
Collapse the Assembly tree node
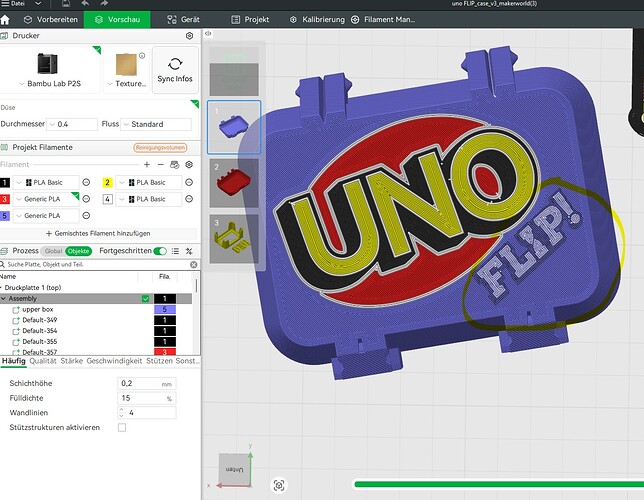click(x=3, y=299)
